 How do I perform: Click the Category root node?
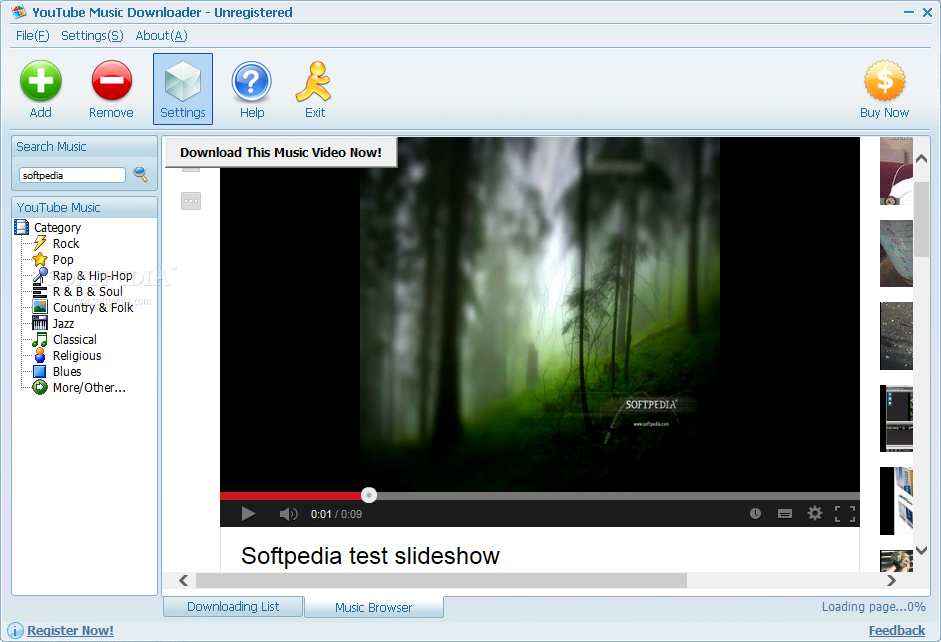pyautogui.click(x=57, y=227)
